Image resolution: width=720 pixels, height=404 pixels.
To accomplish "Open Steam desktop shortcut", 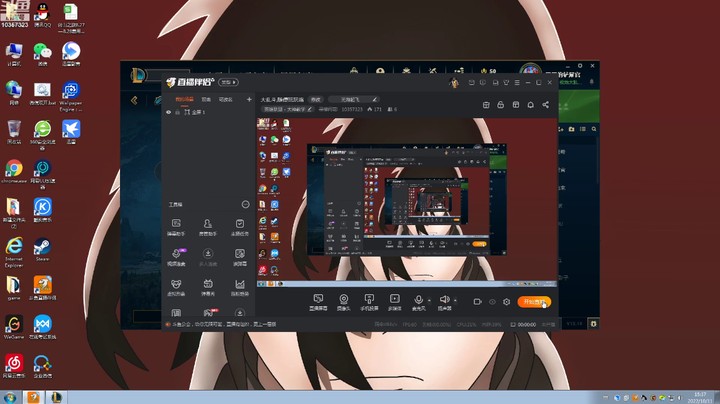I will tap(42, 250).
